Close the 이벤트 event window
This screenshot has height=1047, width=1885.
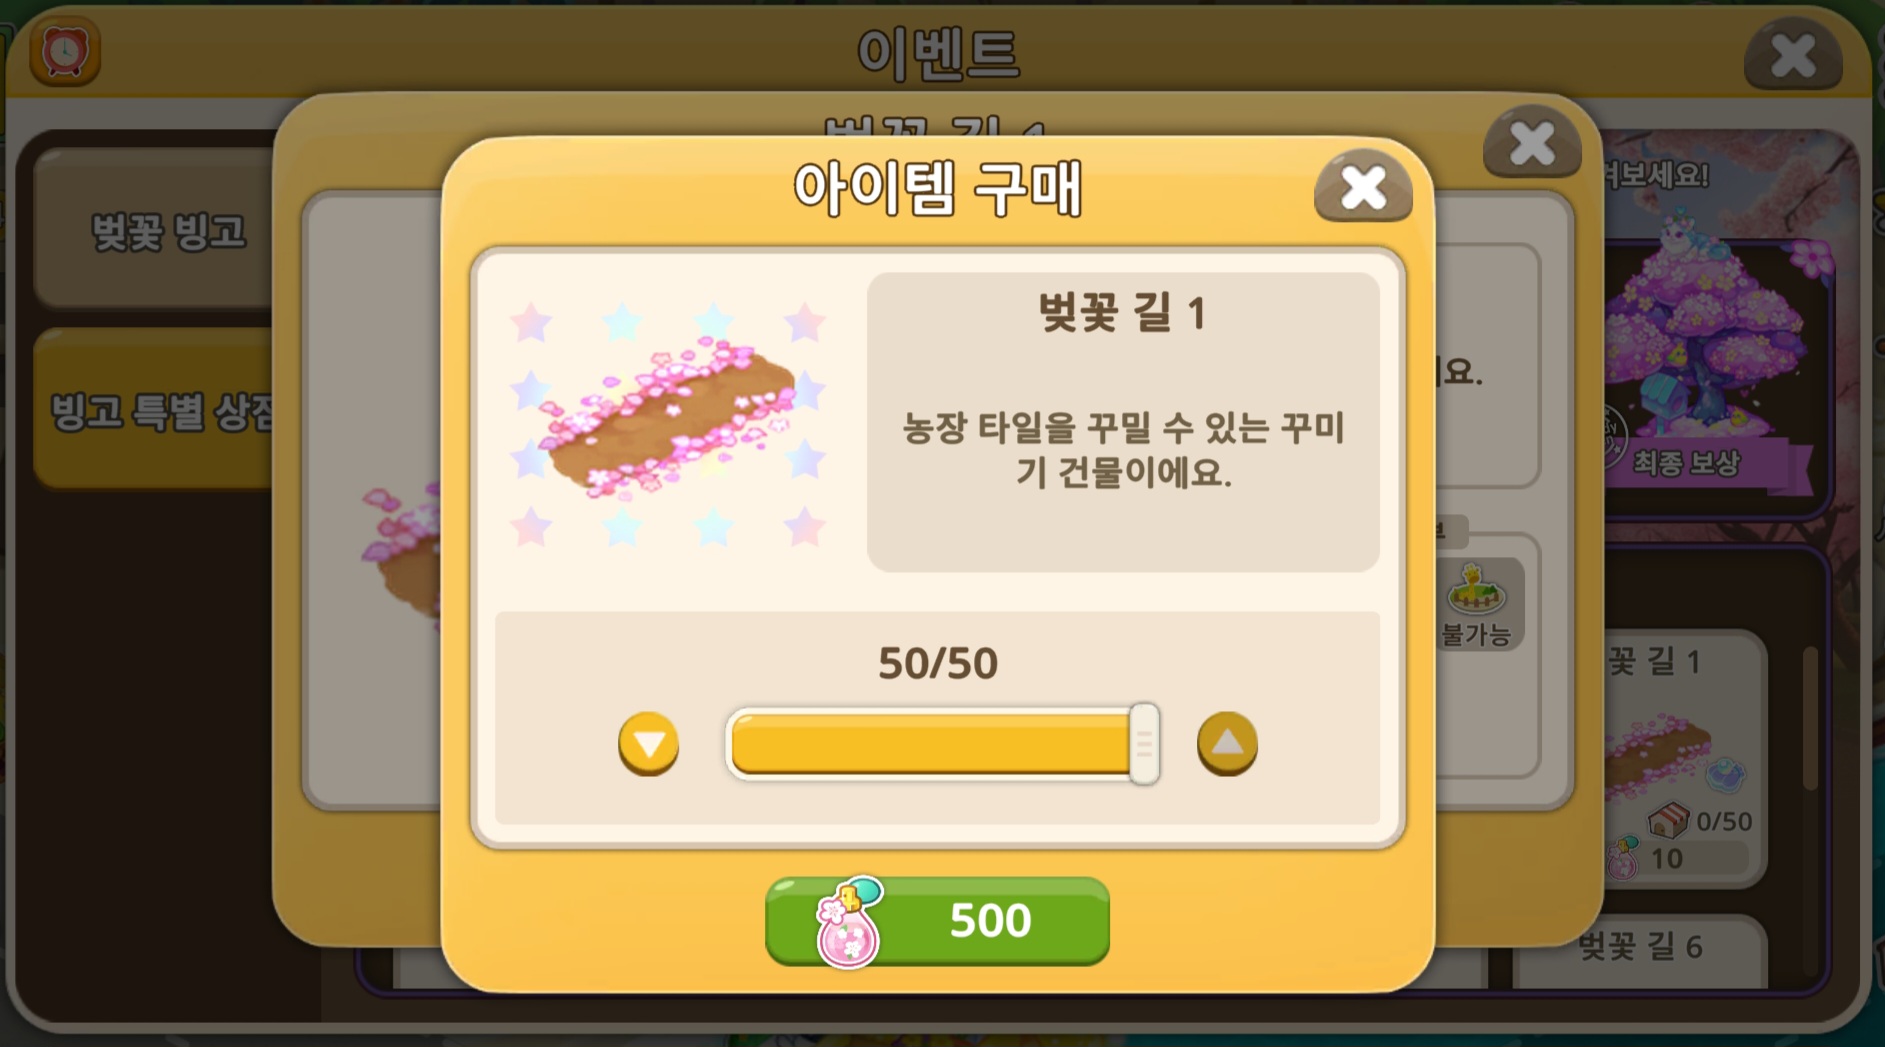pyautogui.click(x=1793, y=55)
